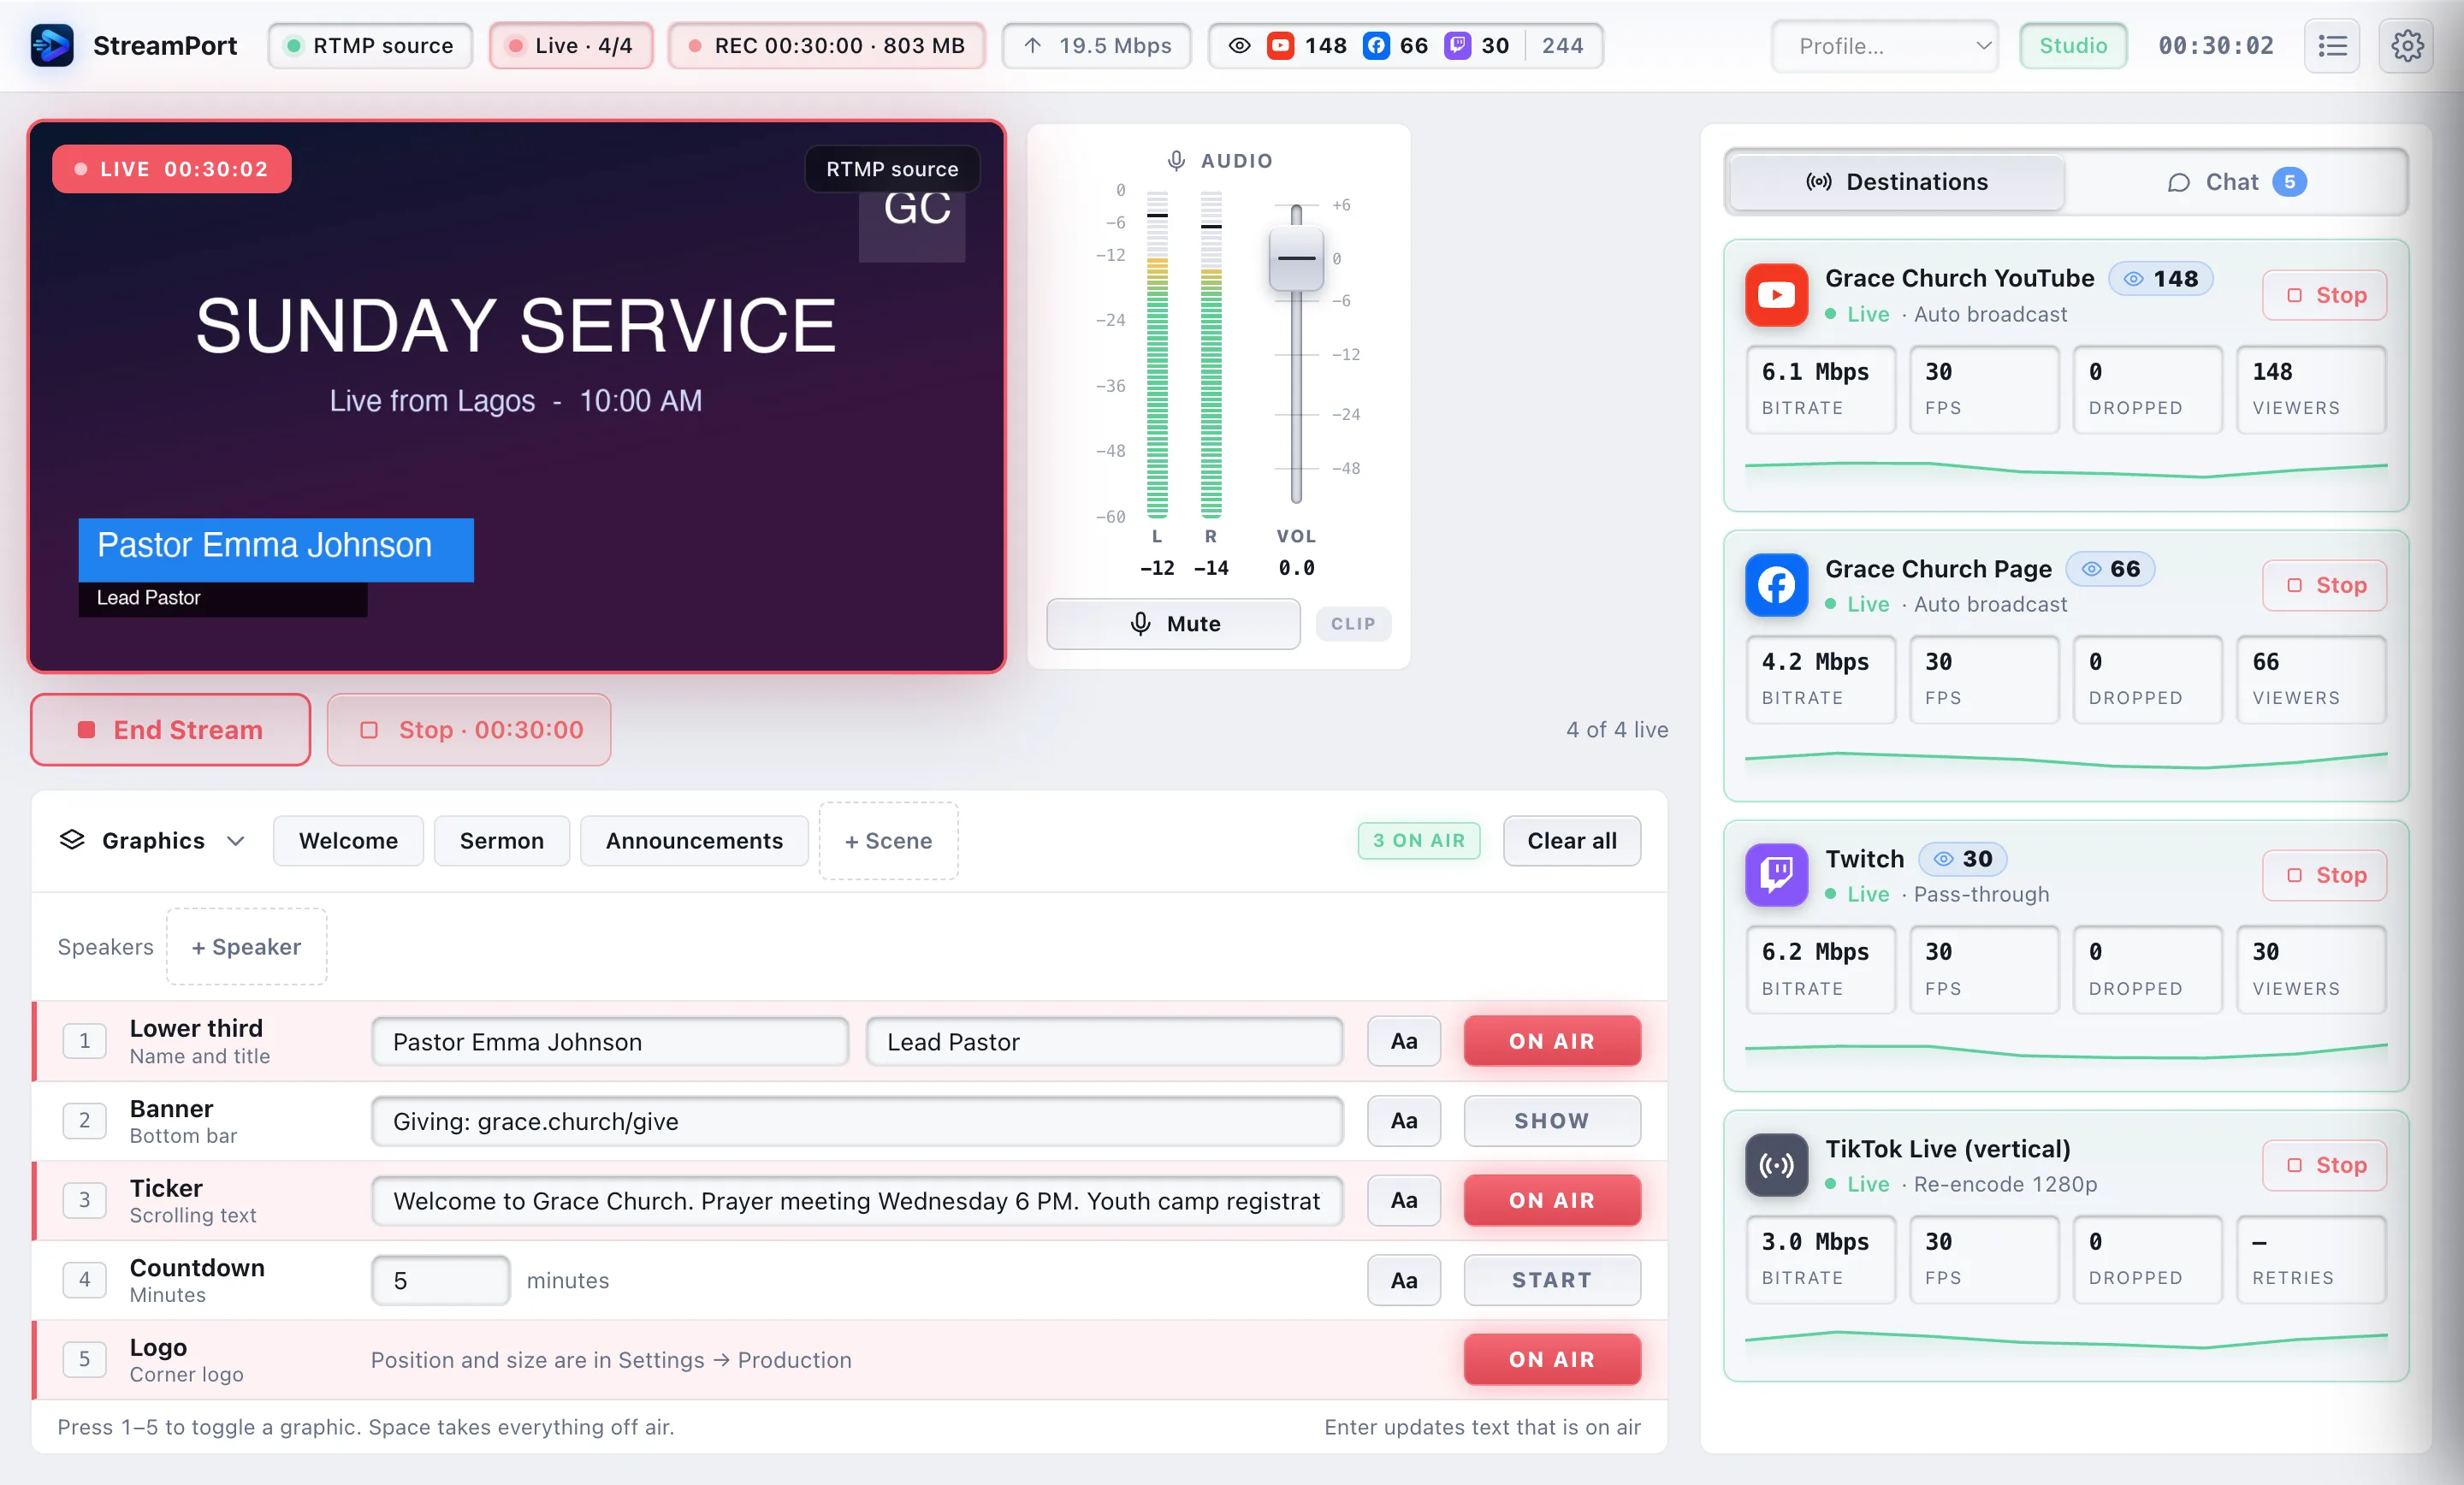2464x1485 pixels.
Task: Open text style Aa for Countdown
Action: tap(1404, 1280)
